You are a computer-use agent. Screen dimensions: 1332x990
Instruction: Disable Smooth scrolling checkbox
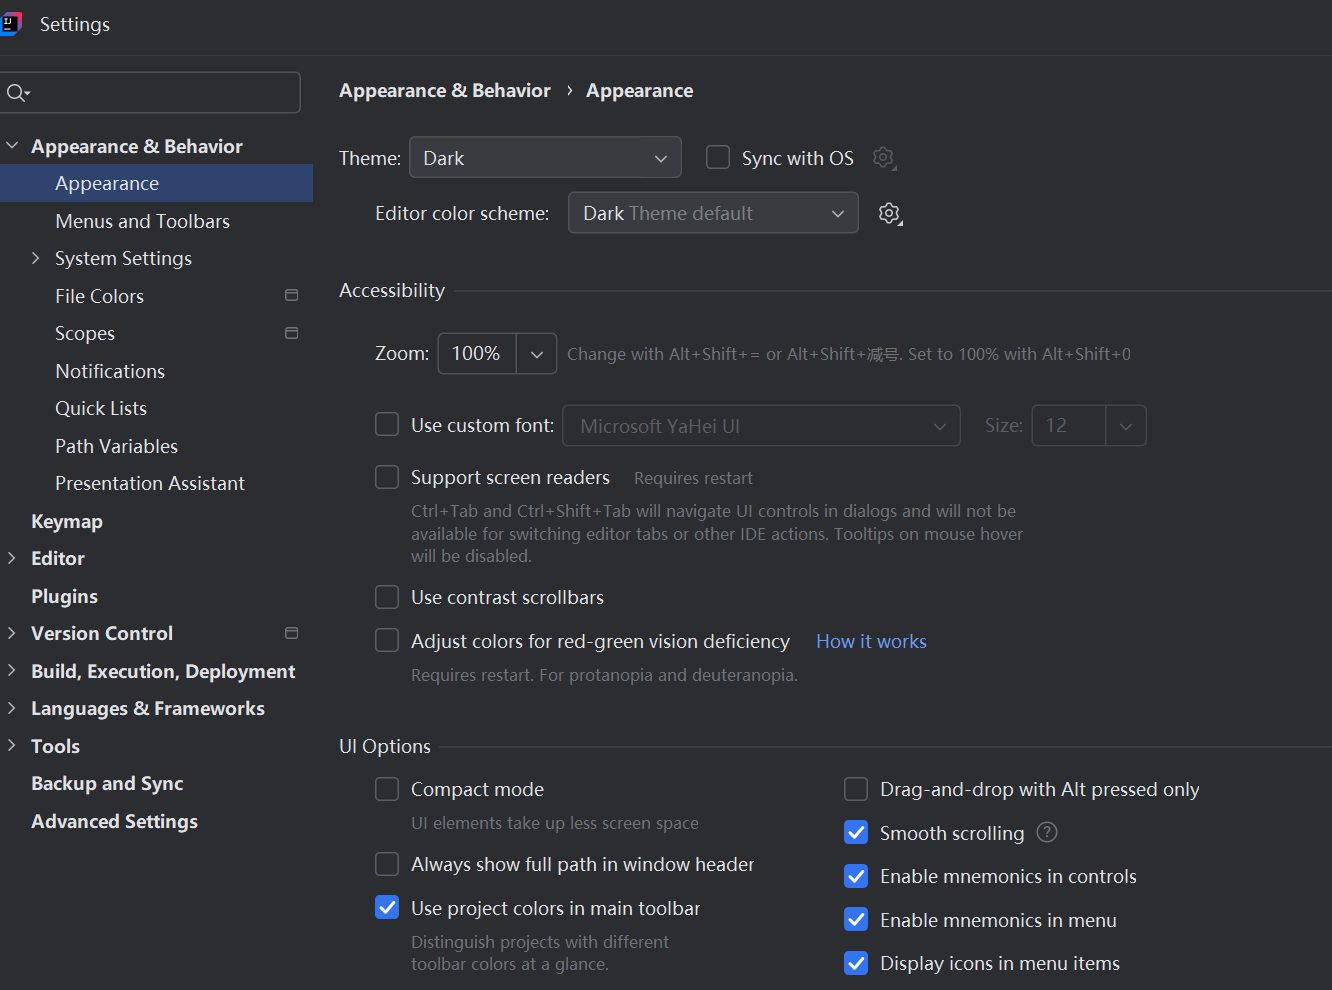pos(856,833)
